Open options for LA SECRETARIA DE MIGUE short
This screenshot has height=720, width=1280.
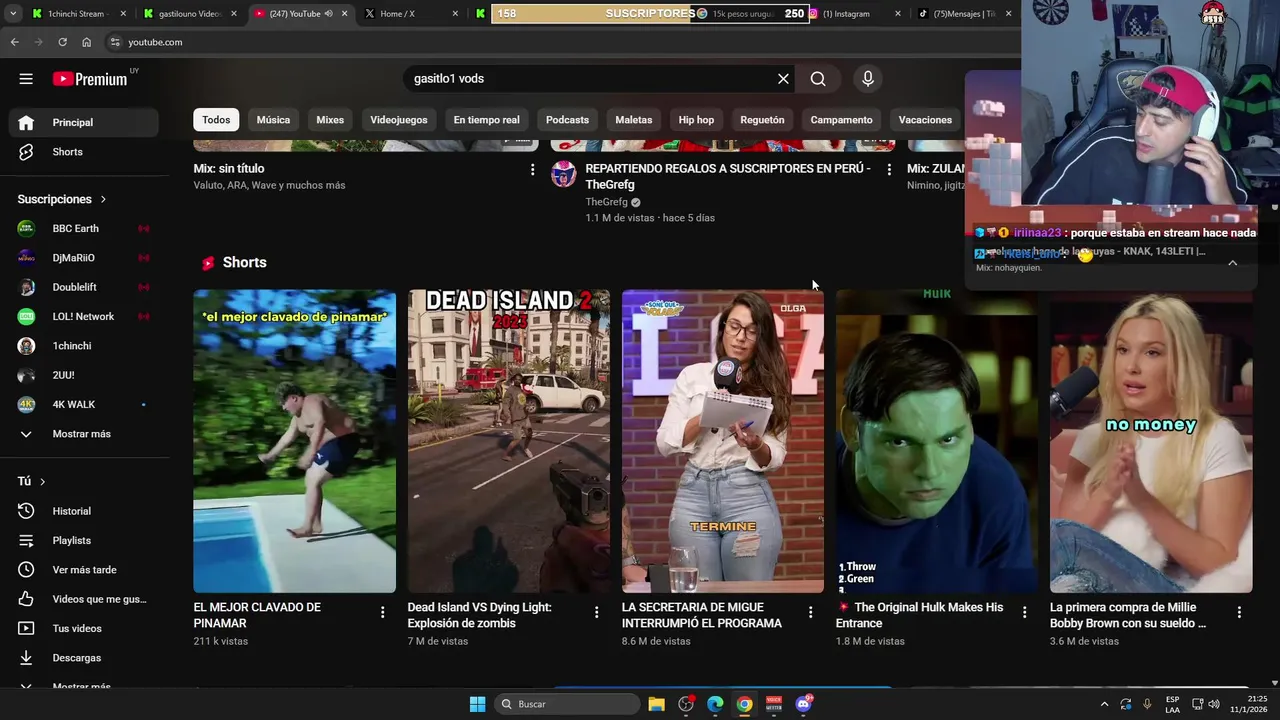tap(810, 612)
